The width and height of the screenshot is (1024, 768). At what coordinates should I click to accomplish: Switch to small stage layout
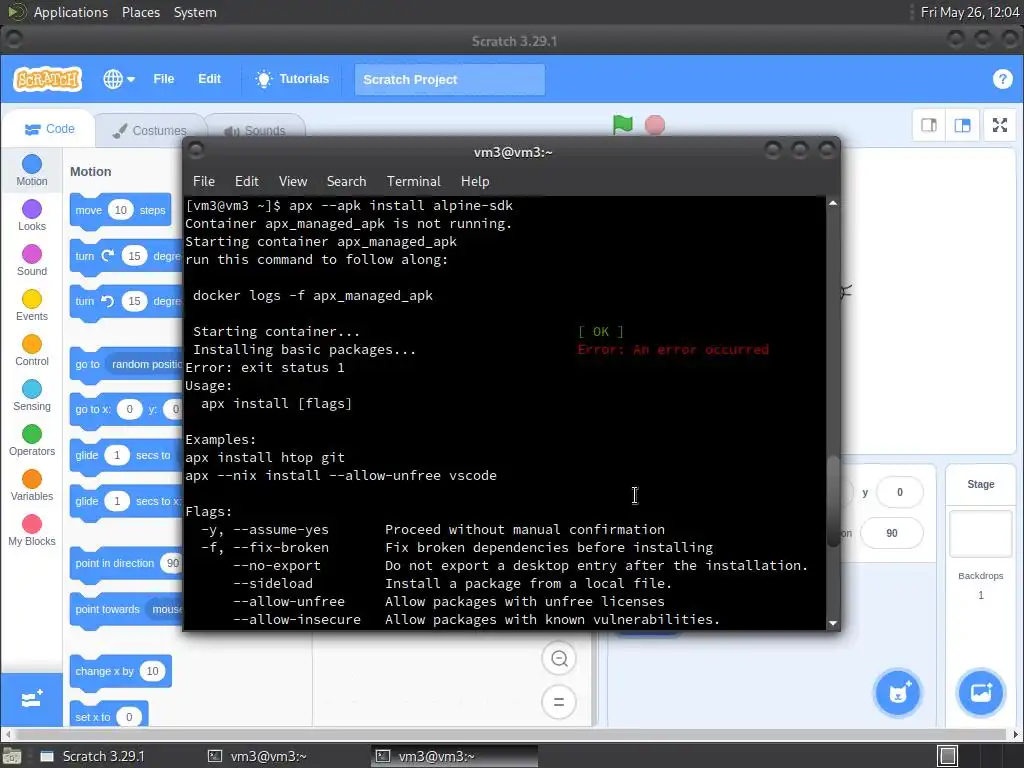coord(929,125)
